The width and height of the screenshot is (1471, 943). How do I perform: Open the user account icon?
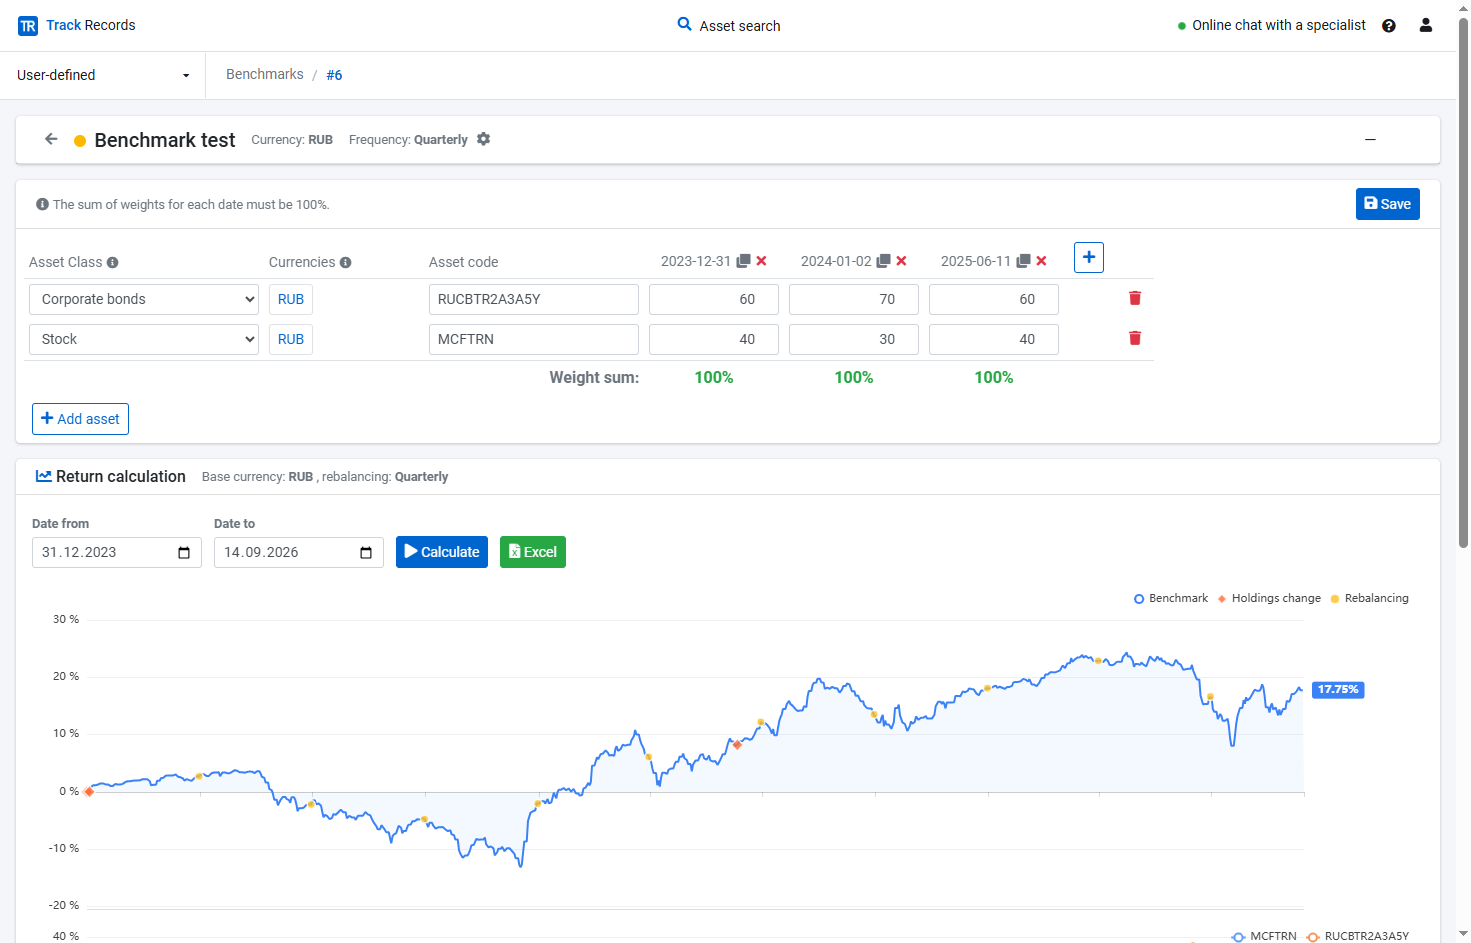1426,25
